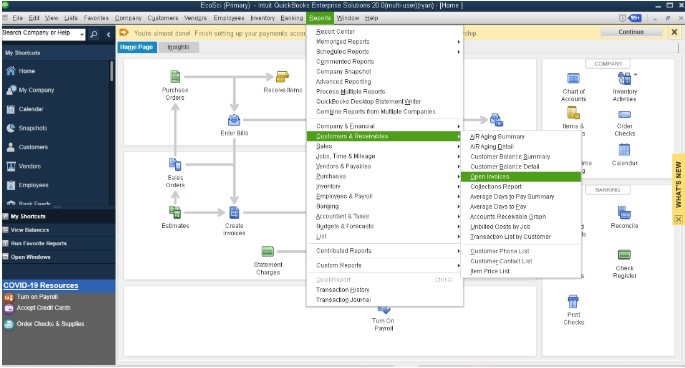
Task: Open the Customers menu in menu bar
Action: click(163, 18)
